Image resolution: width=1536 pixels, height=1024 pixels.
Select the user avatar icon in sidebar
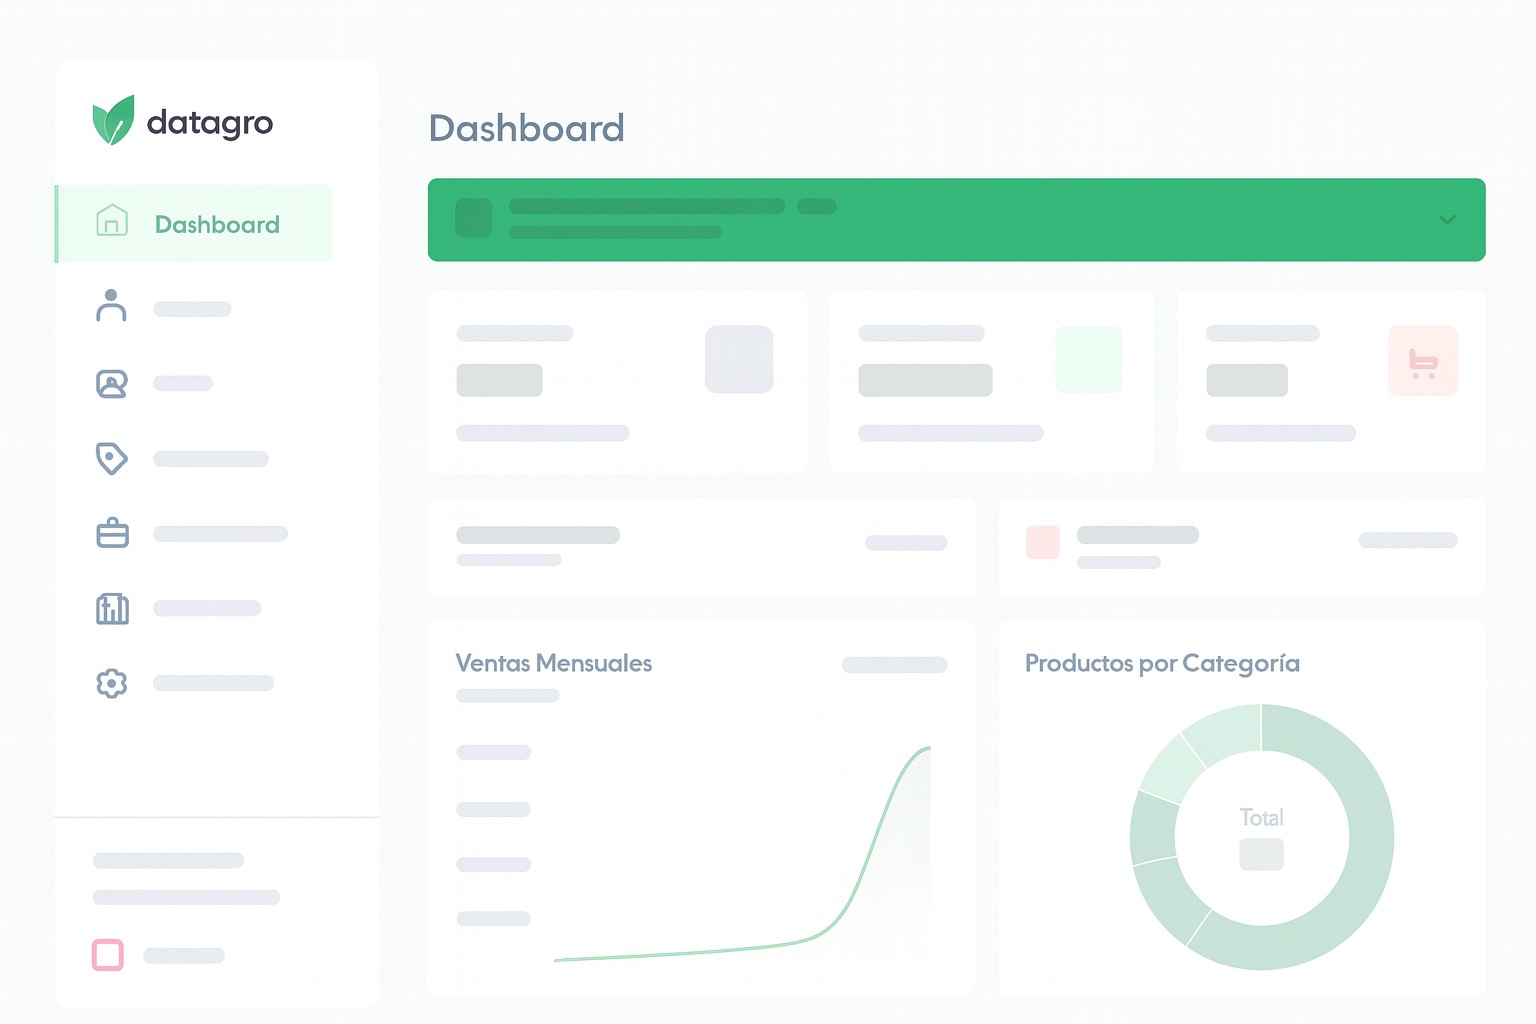click(x=112, y=382)
